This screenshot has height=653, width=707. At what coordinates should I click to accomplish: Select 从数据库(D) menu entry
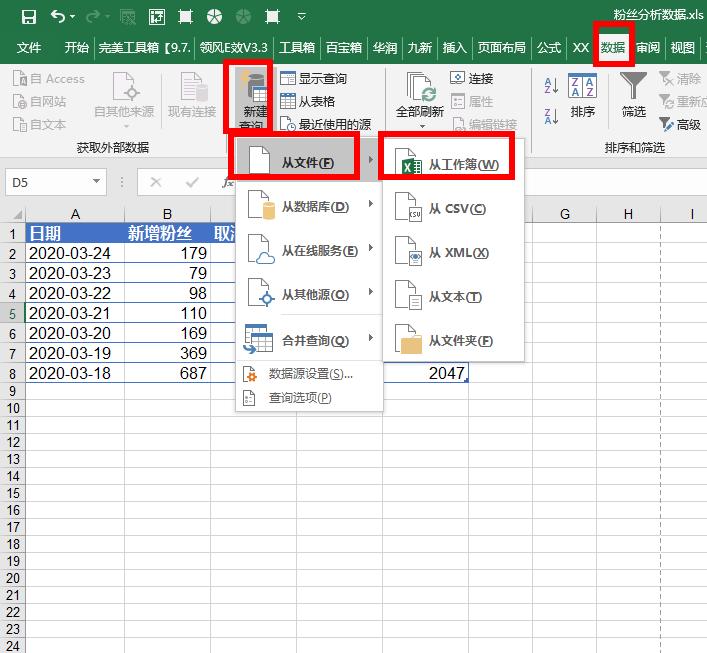coord(307,206)
